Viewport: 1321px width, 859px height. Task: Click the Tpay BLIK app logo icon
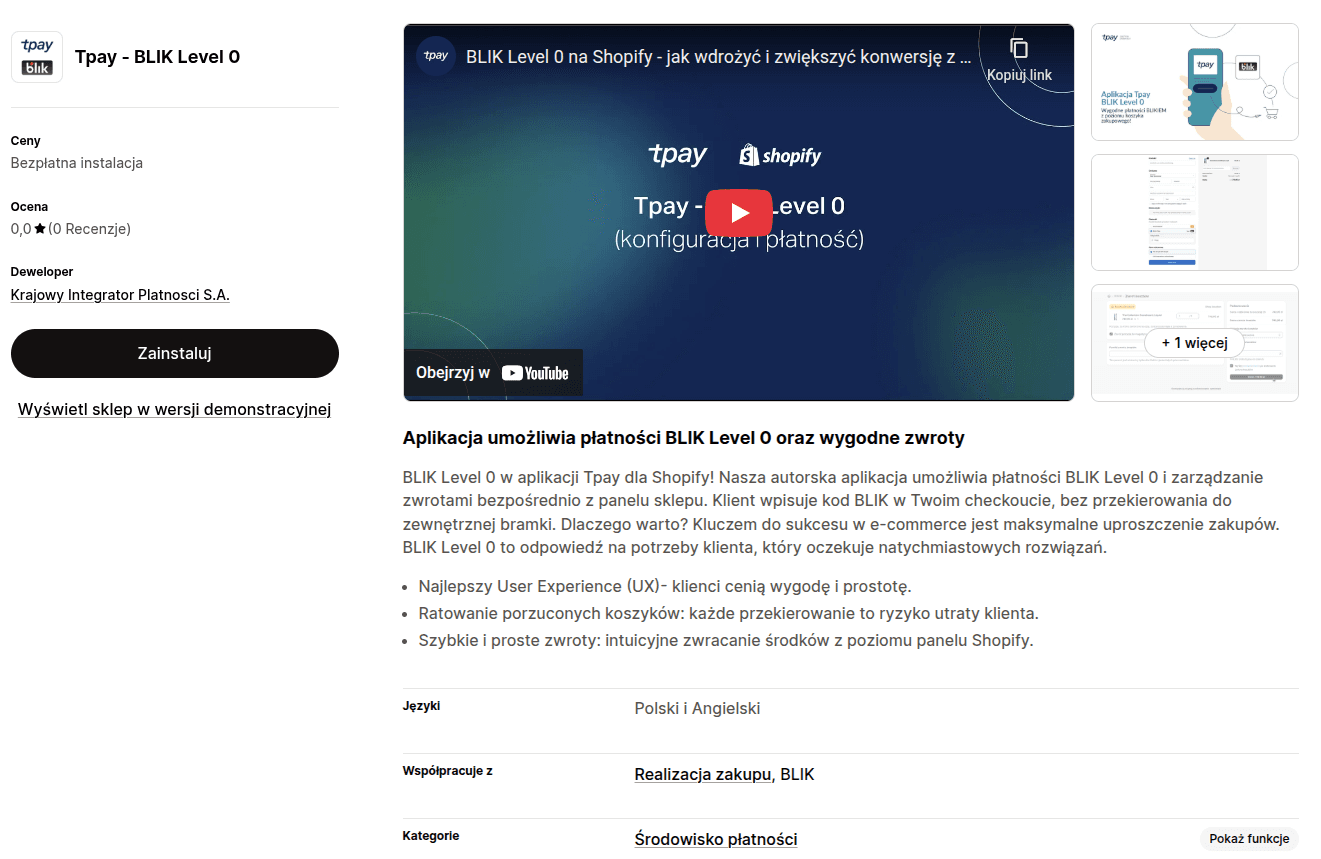pos(37,57)
